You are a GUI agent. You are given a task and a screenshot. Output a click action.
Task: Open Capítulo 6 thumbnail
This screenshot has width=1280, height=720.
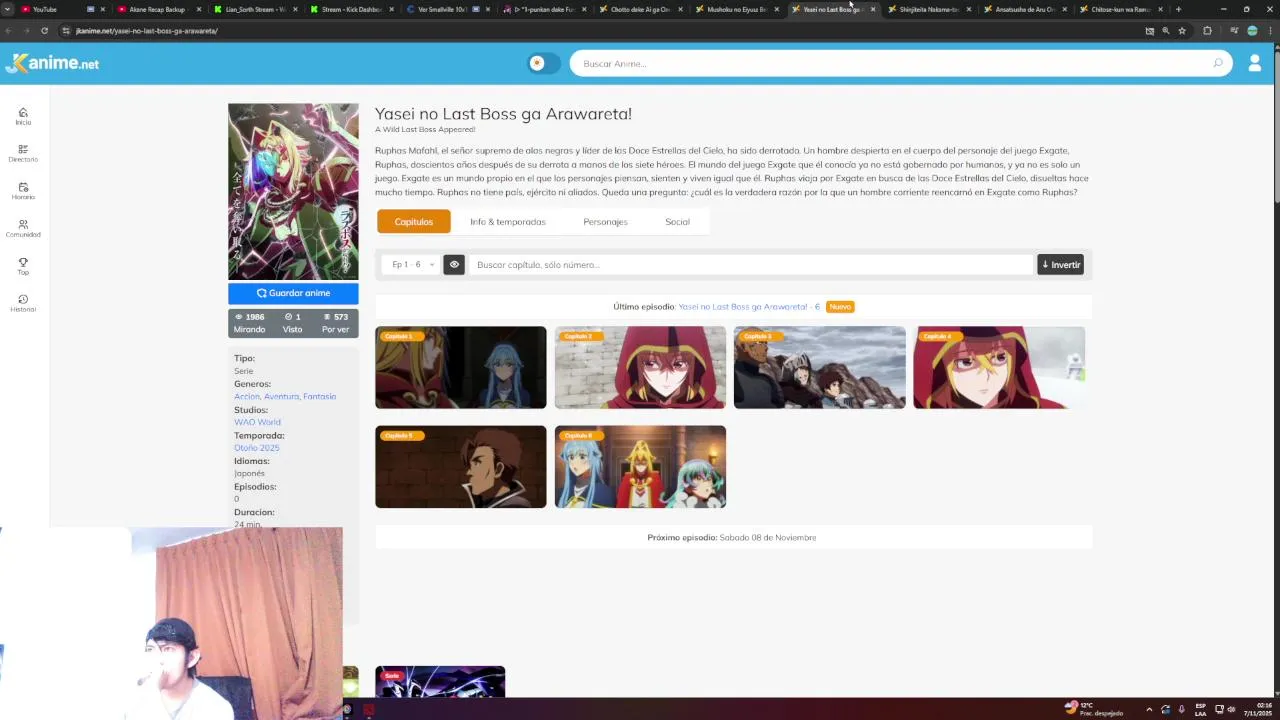[640, 467]
